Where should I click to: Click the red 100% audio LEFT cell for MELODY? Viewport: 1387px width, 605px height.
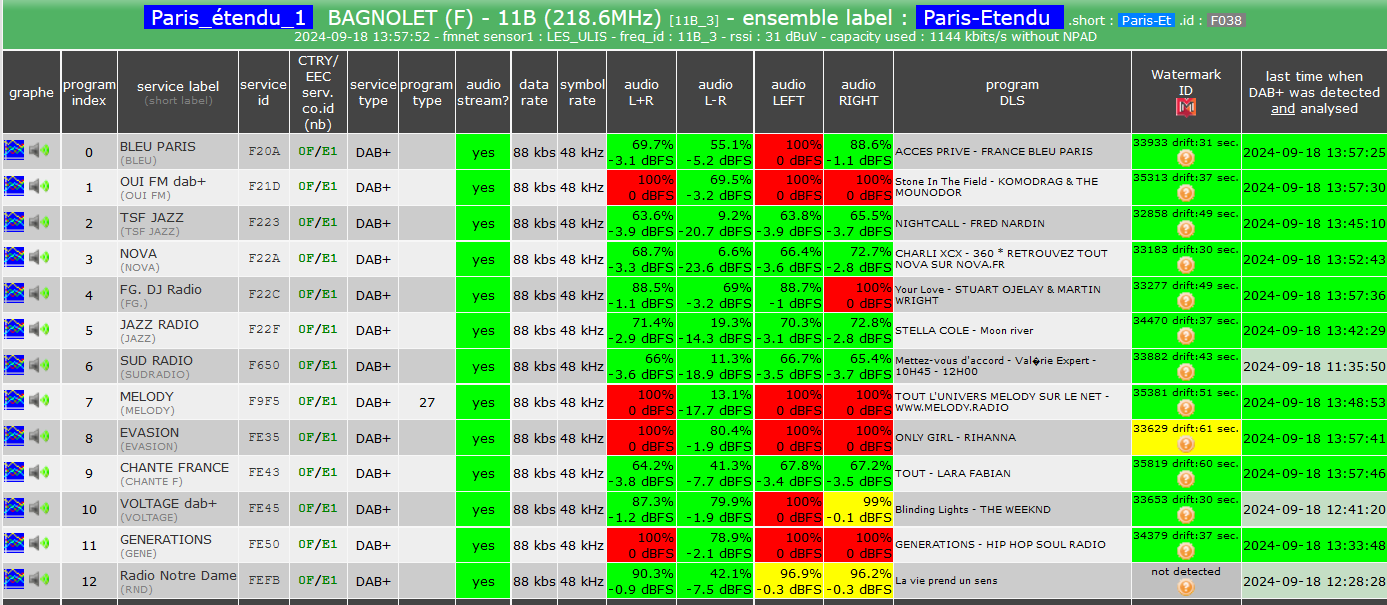pyautogui.click(x=788, y=402)
